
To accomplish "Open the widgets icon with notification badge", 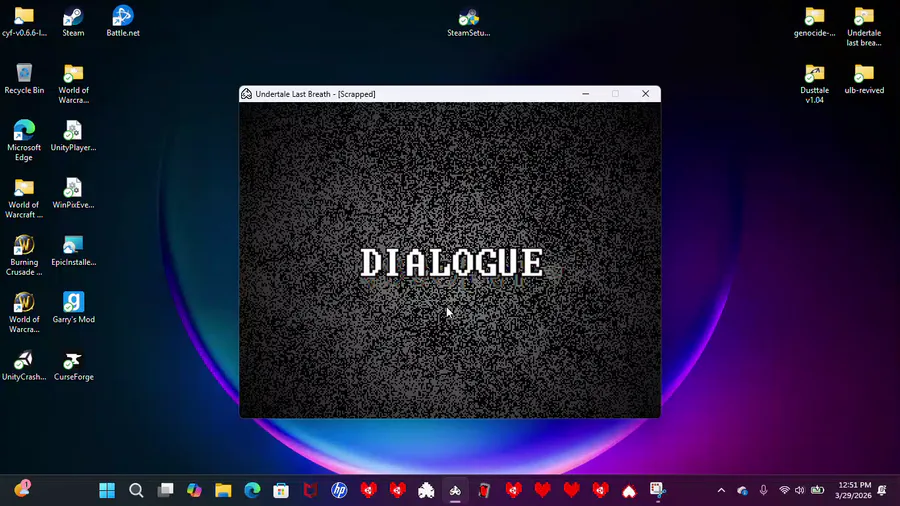I will [x=22, y=489].
